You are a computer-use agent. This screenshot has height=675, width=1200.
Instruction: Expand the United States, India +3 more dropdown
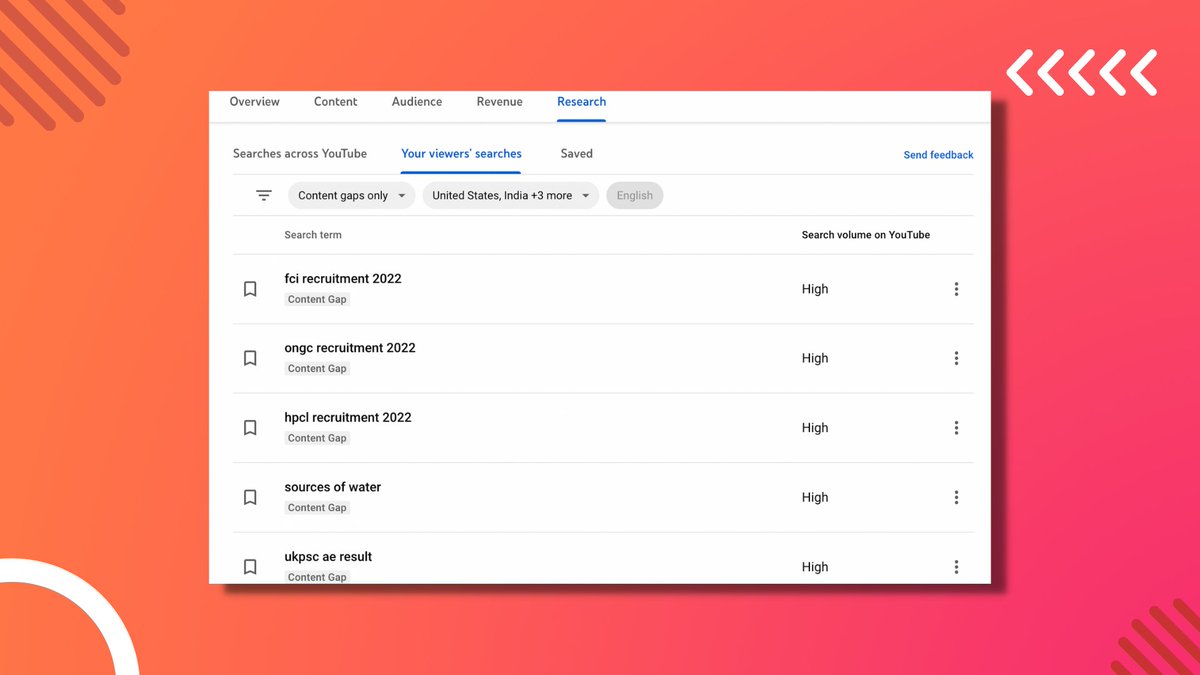click(x=511, y=196)
